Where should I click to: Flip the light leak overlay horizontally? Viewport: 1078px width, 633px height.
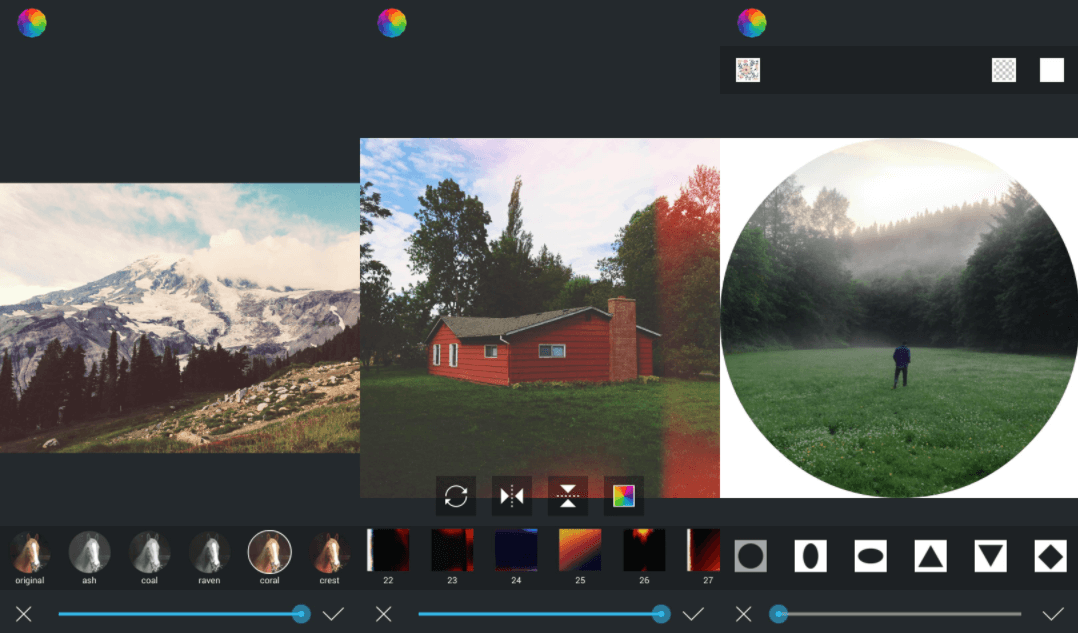tap(512, 496)
